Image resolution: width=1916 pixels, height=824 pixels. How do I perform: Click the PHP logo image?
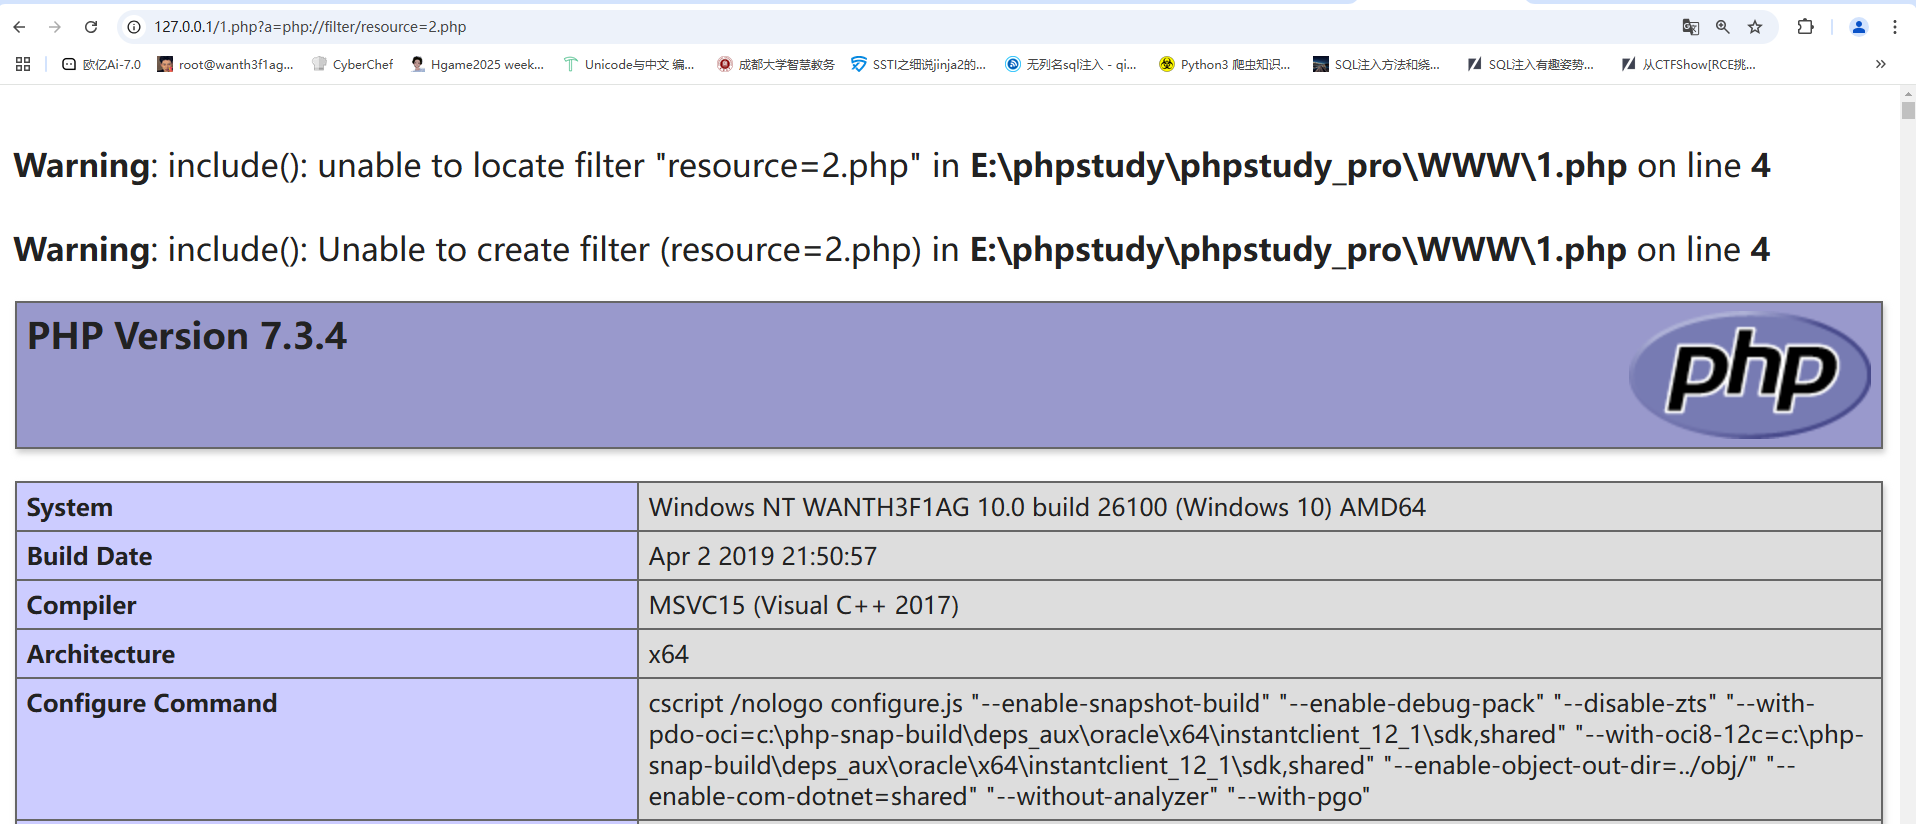click(x=1750, y=375)
